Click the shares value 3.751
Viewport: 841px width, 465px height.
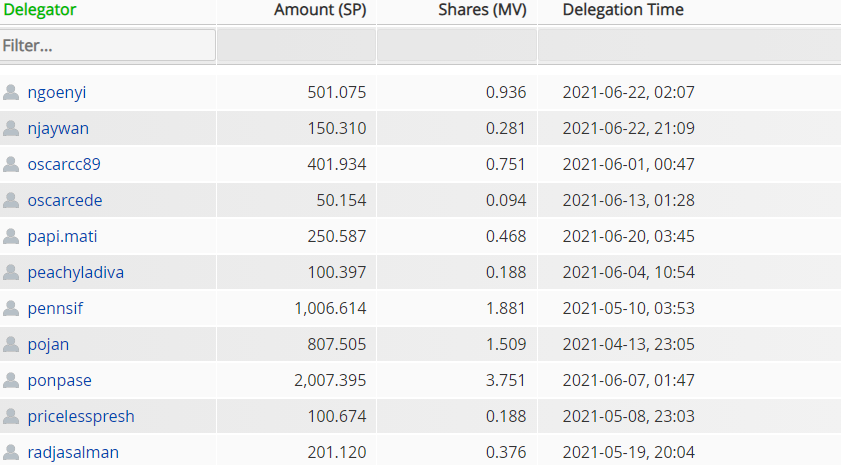pyautogui.click(x=506, y=380)
